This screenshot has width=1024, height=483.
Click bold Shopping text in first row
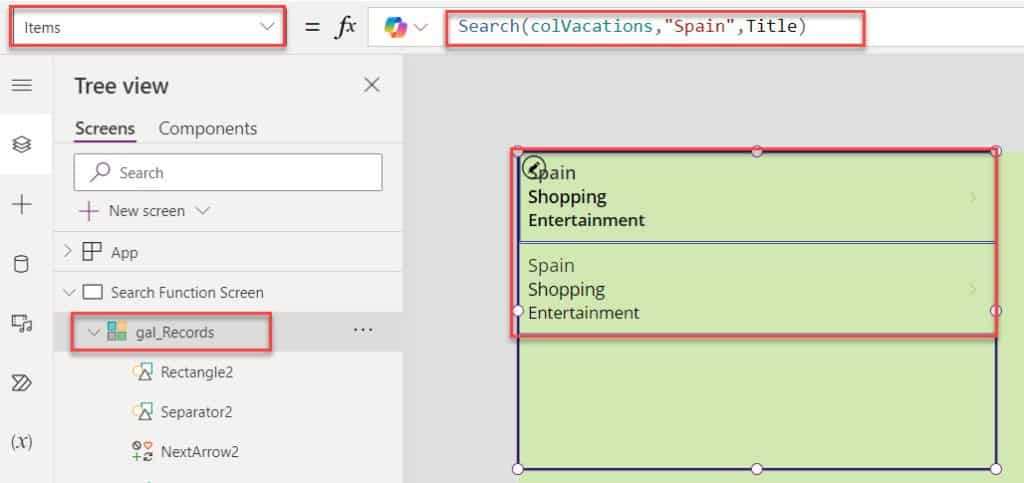[x=567, y=196]
